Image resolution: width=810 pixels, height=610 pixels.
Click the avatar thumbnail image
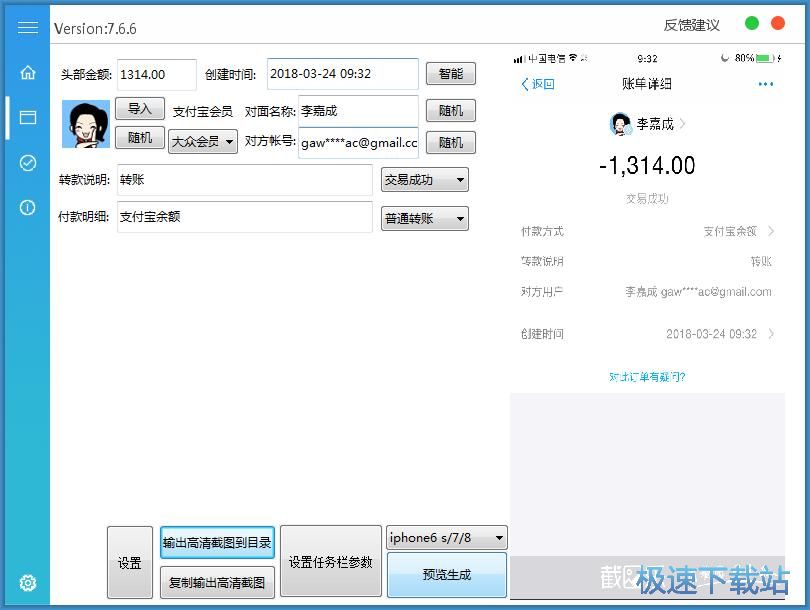pos(86,125)
